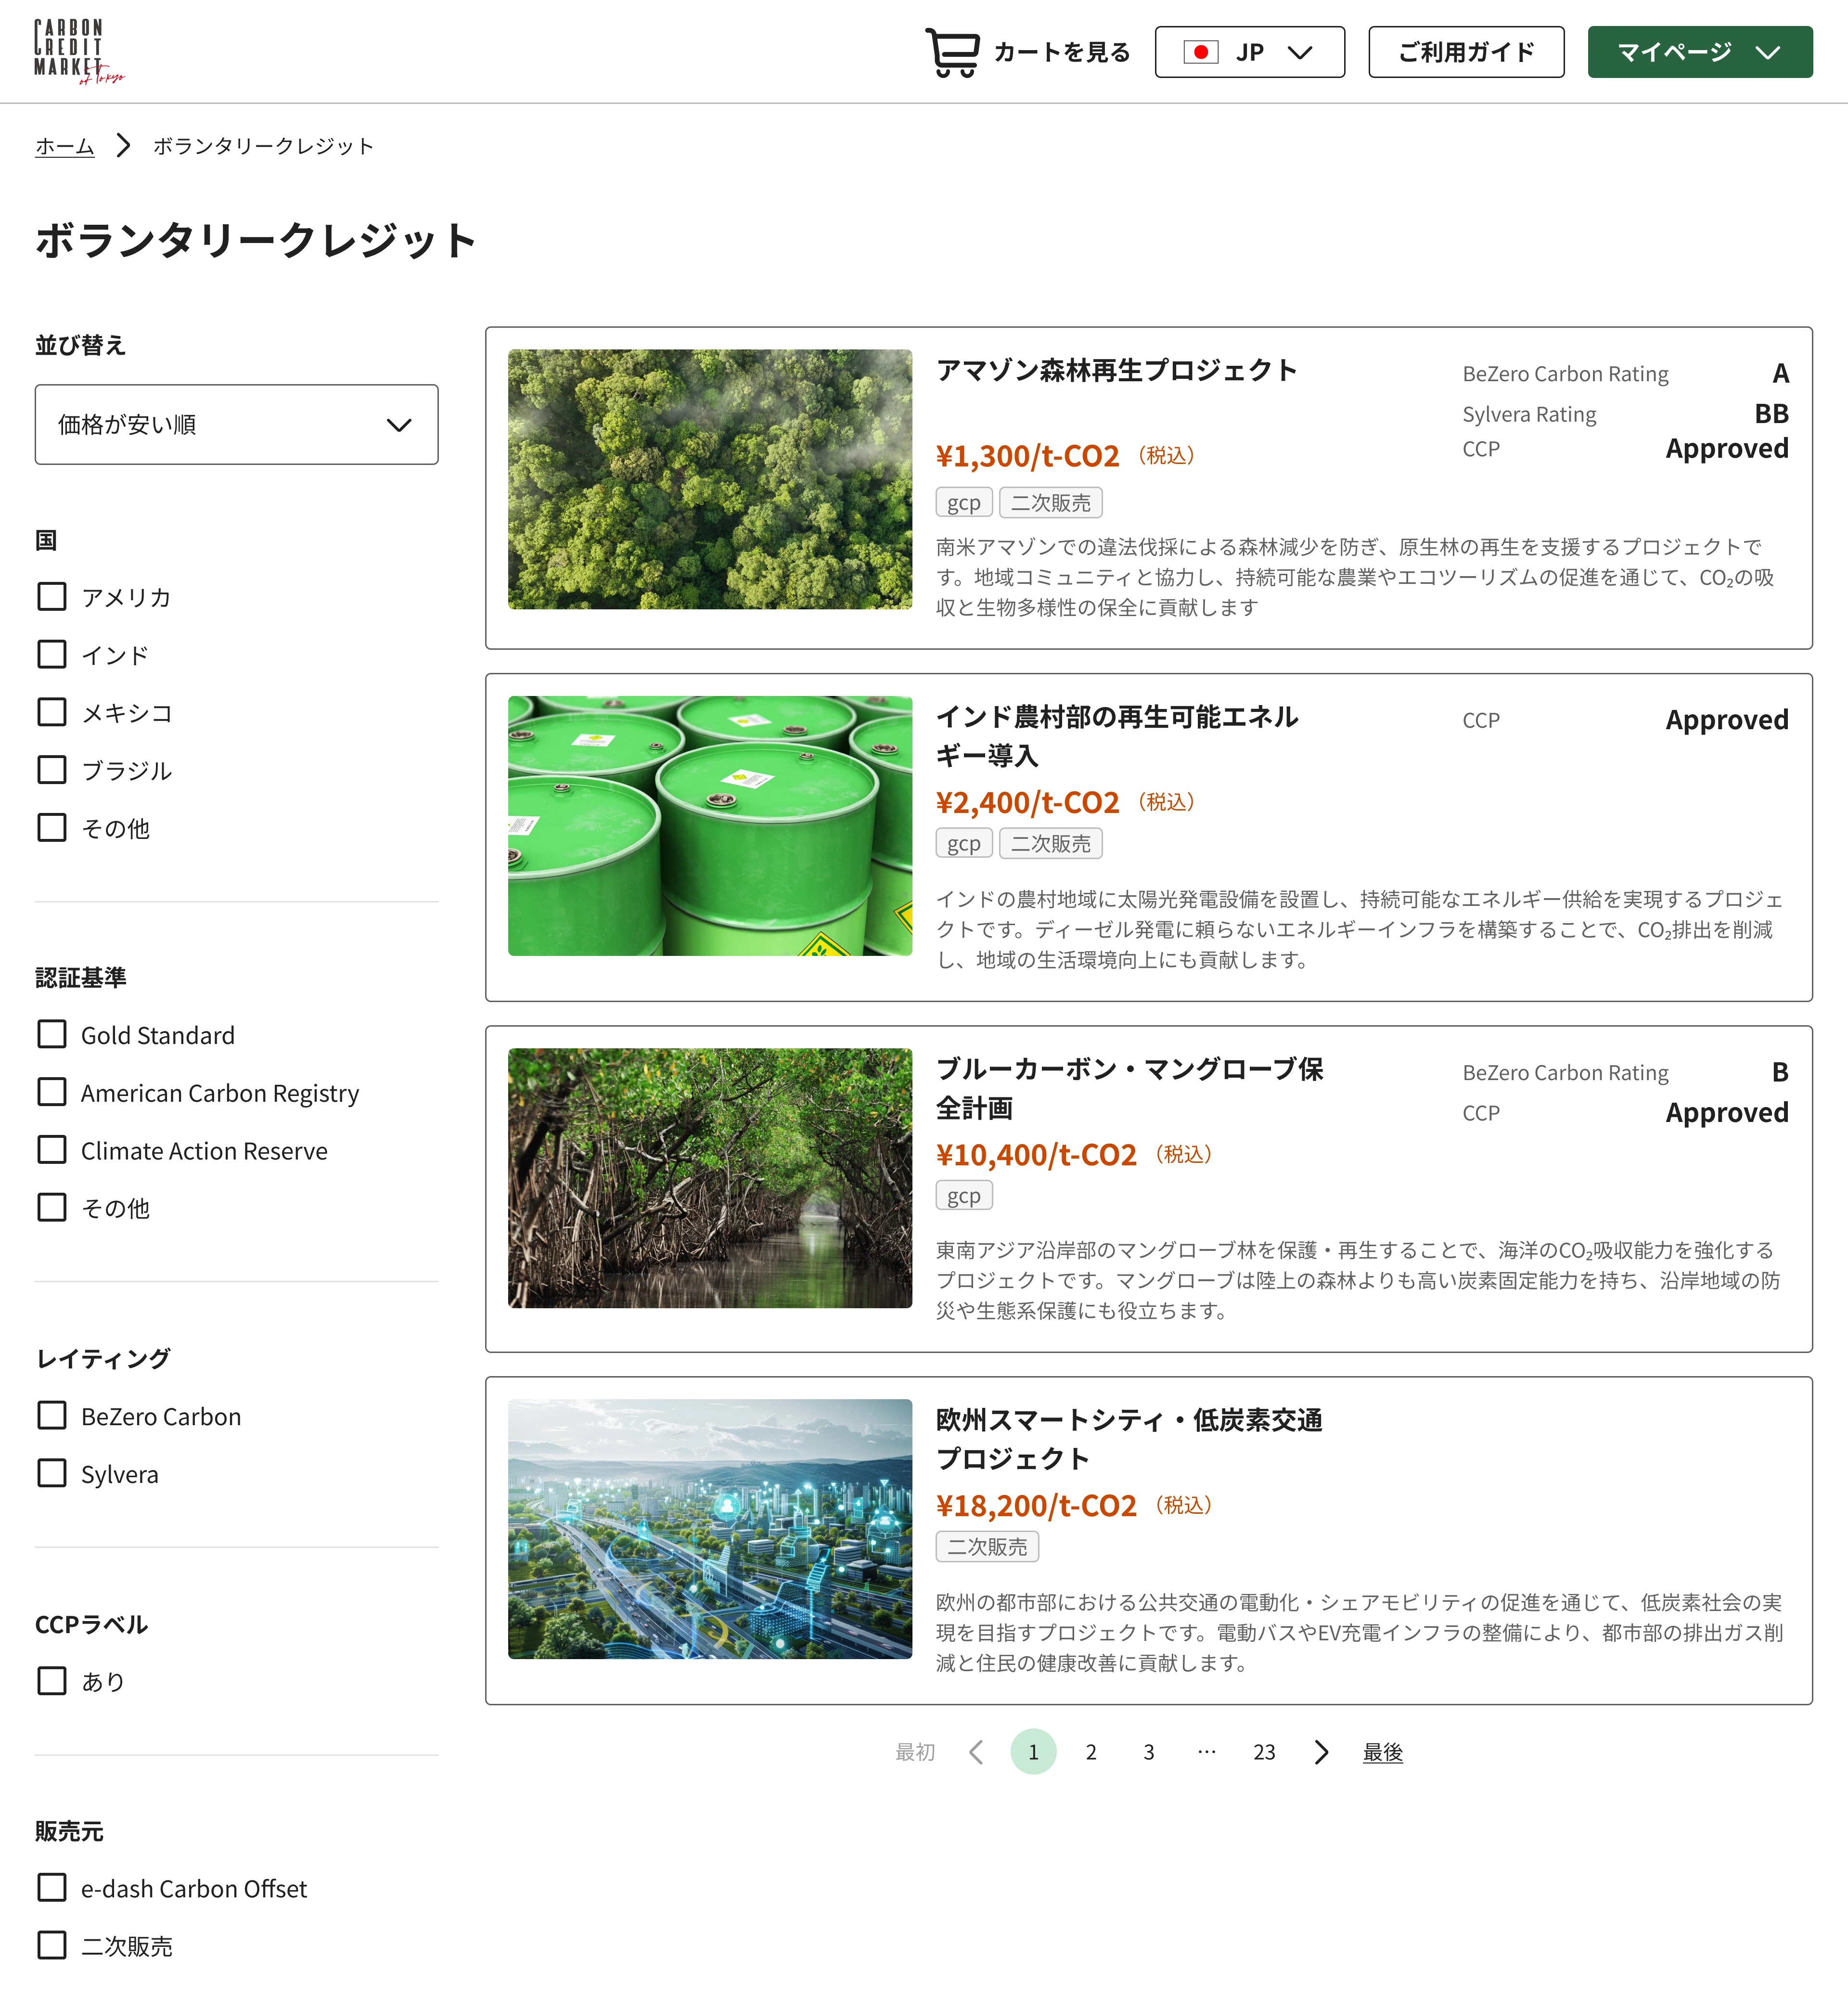1848x1997 pixels.
Task: Open アマゾン森林再生プロジェクト title
Action: tap(1116, 370)
